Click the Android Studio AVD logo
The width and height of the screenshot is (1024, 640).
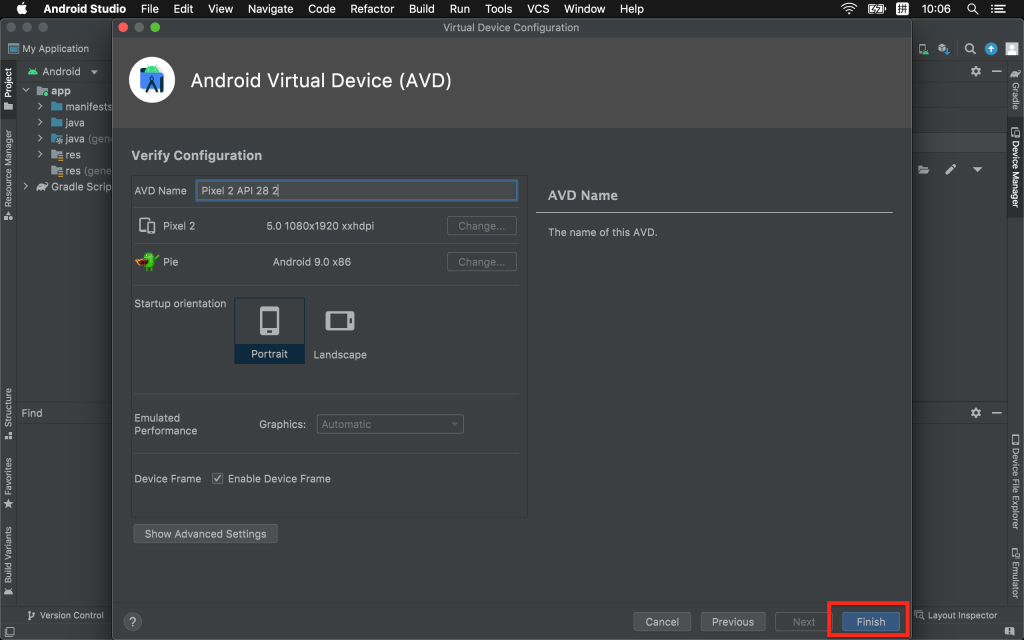(x=152, y=80)
